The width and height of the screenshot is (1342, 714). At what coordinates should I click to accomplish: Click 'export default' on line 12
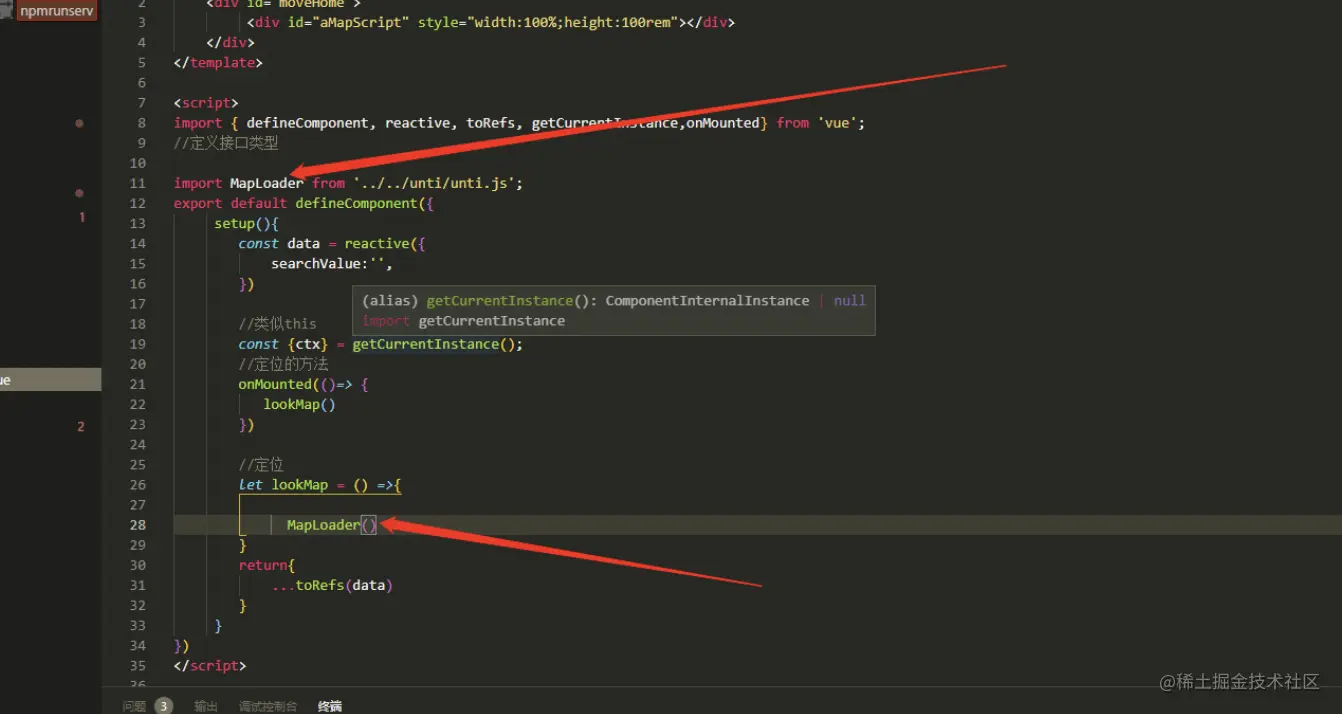point(230,203)
